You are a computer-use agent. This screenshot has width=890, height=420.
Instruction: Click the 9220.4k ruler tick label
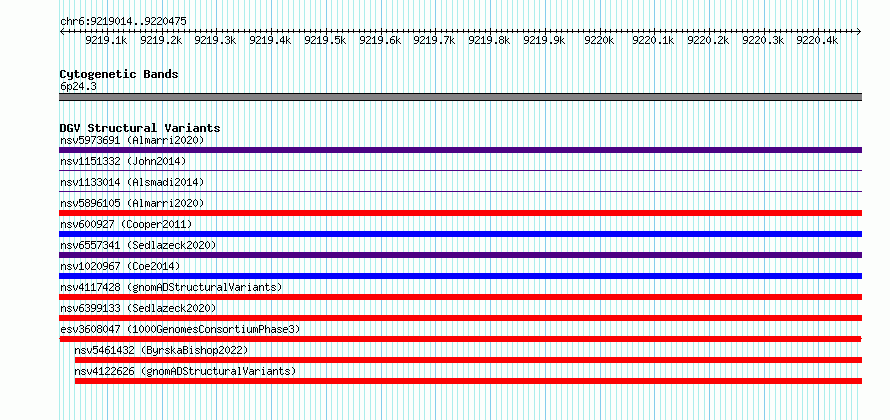coord(818,40)
